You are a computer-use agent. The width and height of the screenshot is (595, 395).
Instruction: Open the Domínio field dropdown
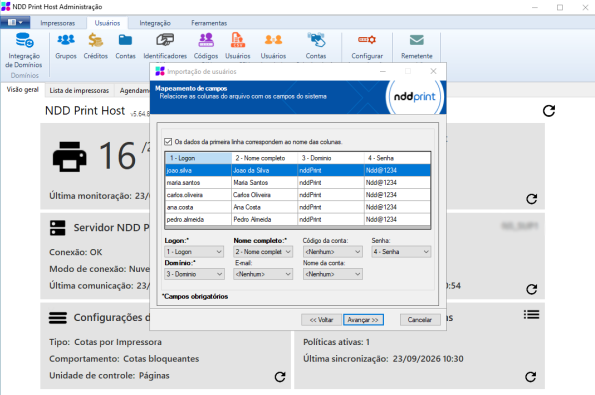(194, 274)
